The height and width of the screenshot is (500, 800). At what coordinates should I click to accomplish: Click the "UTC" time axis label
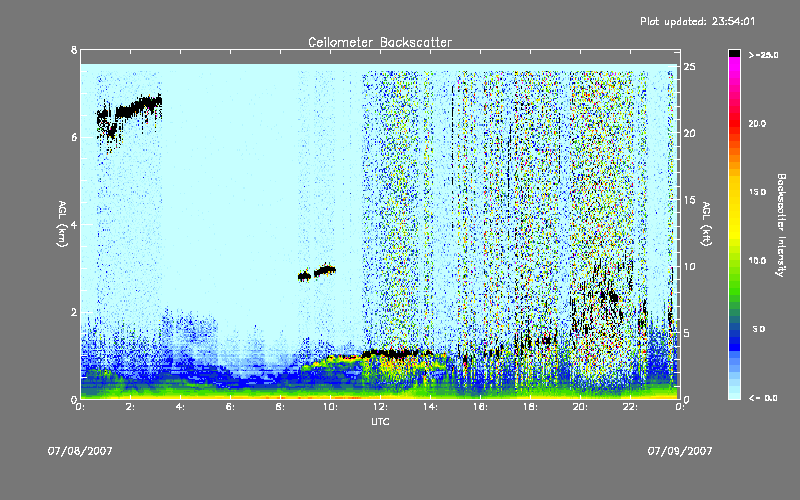[380, 422]
